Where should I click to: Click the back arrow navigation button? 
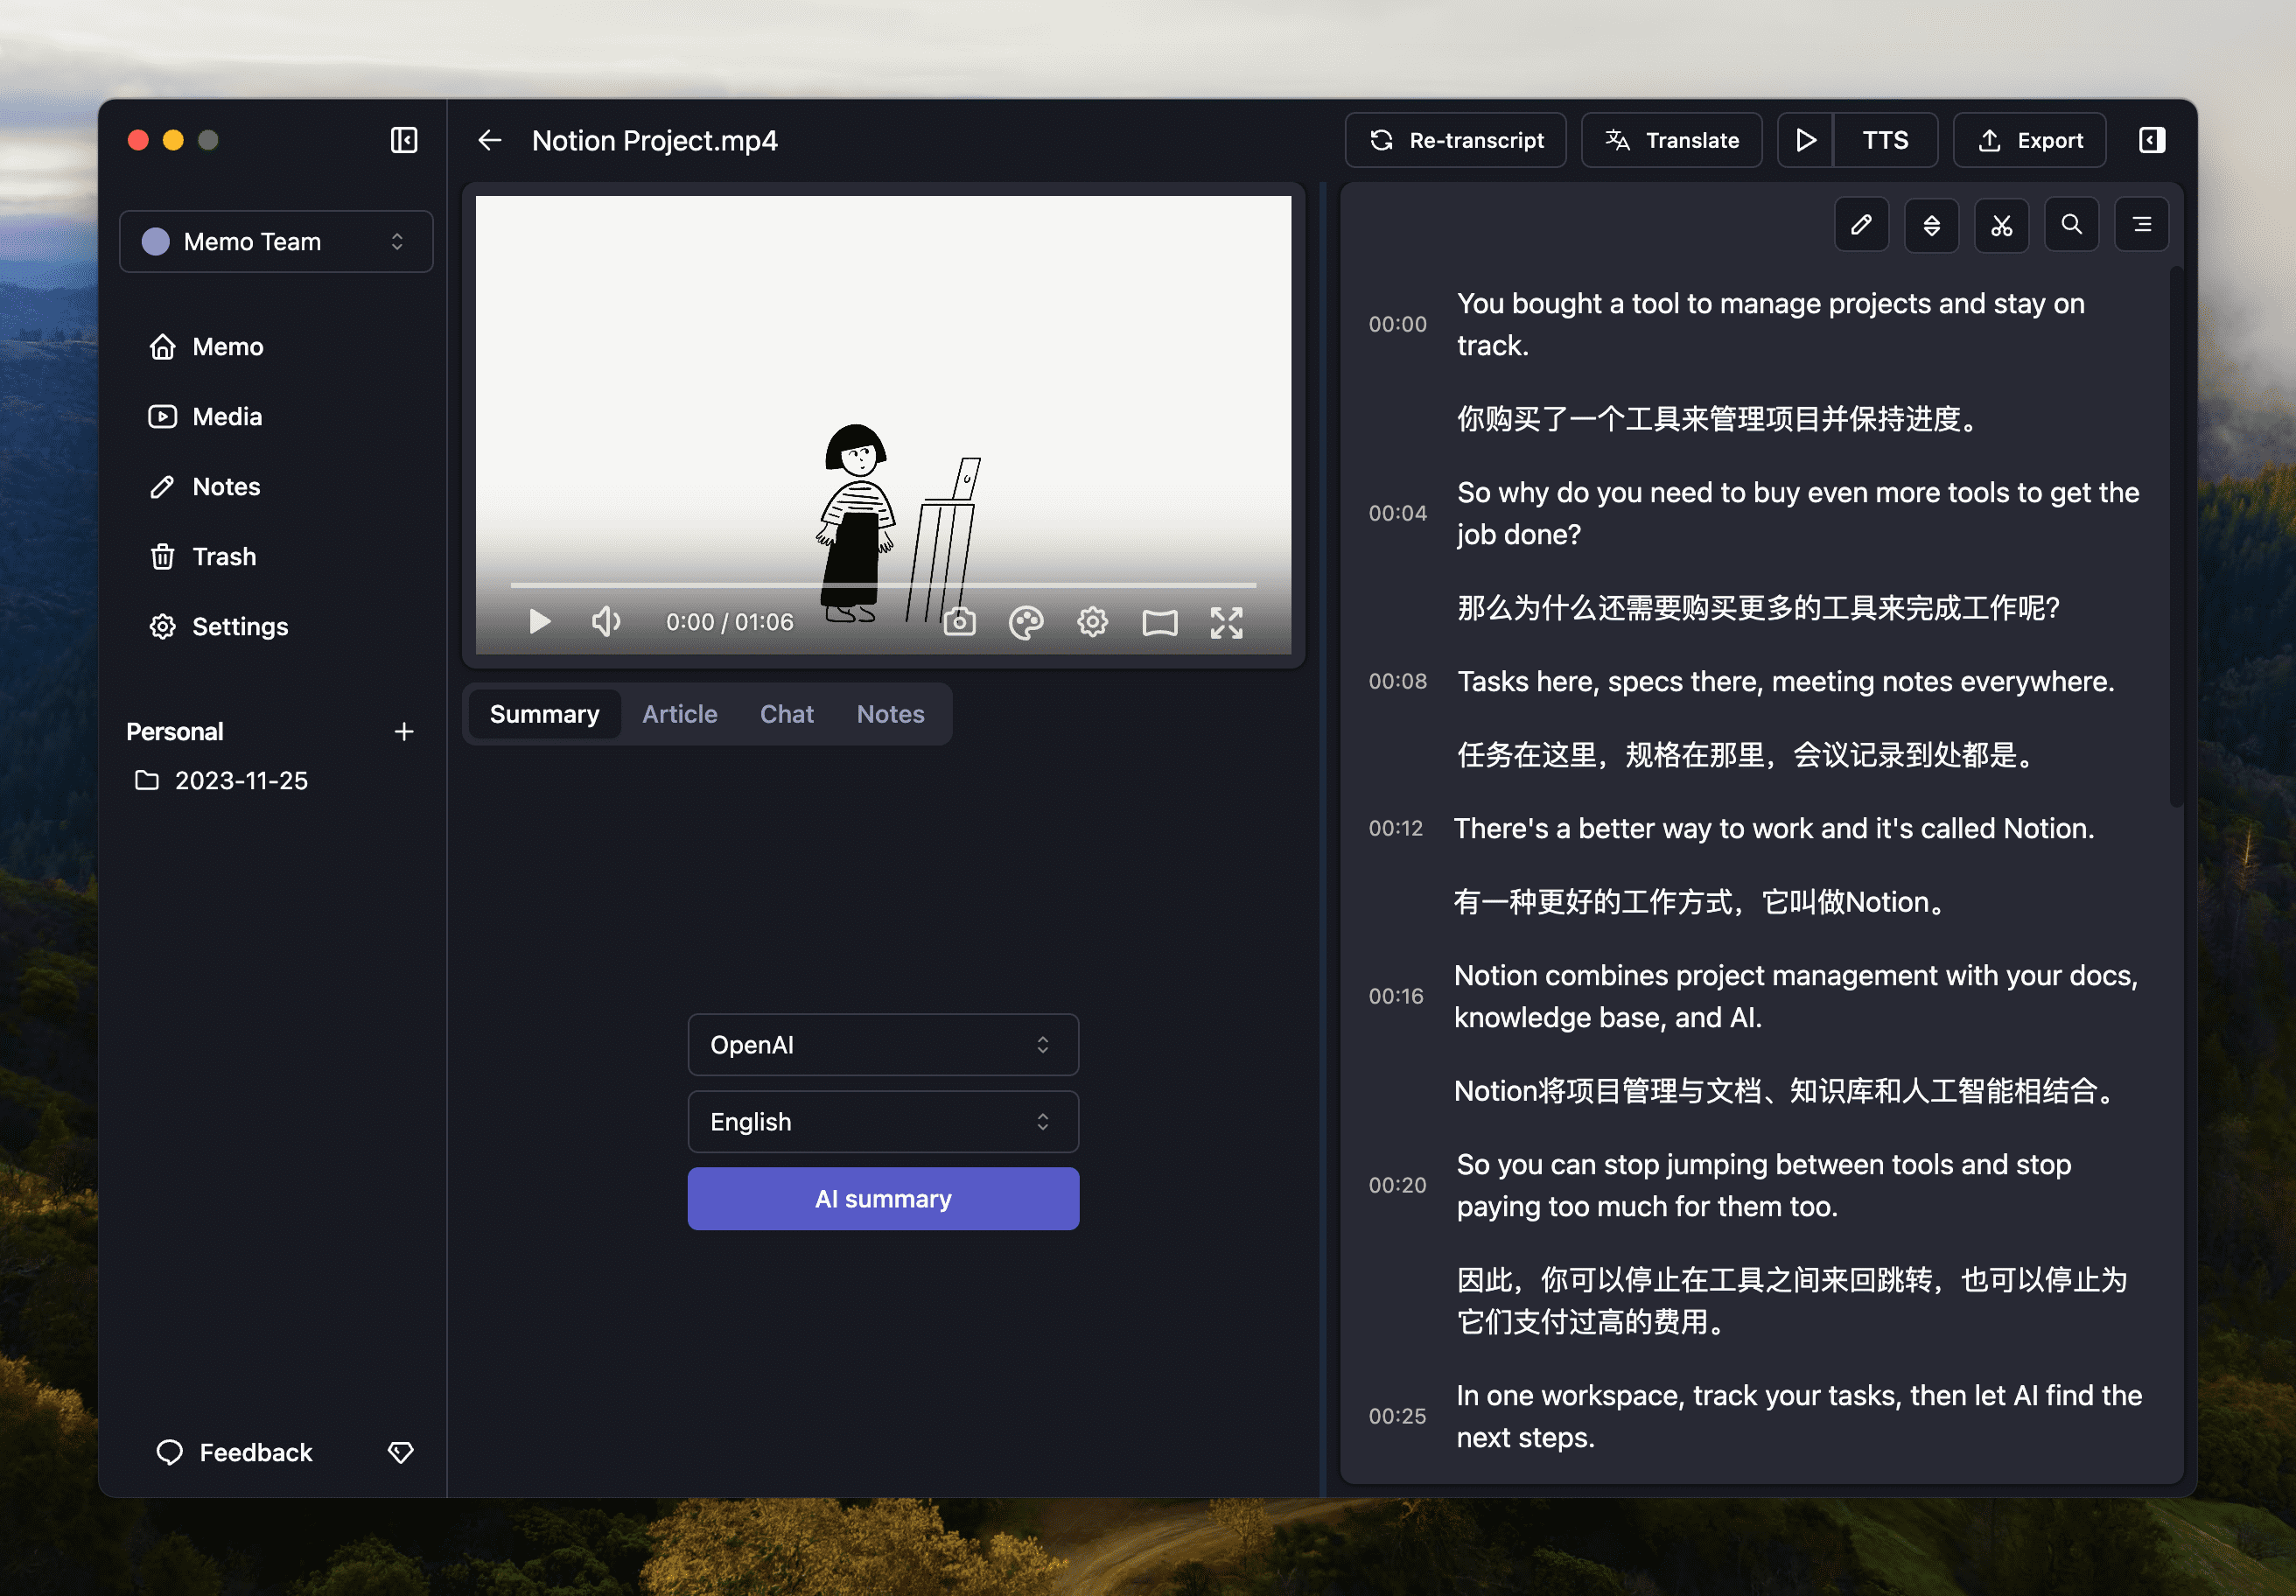pyautogui.click(x=493, y=141)
